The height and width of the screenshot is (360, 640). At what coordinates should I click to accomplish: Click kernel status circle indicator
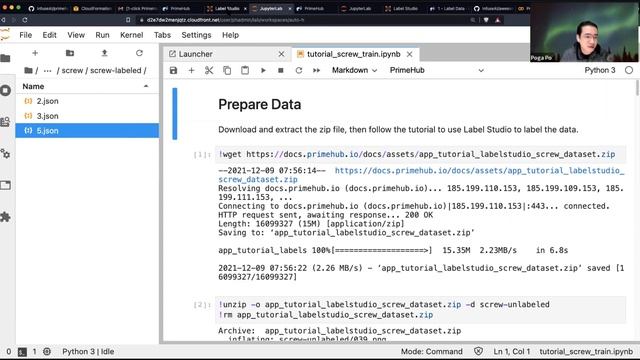629,70
